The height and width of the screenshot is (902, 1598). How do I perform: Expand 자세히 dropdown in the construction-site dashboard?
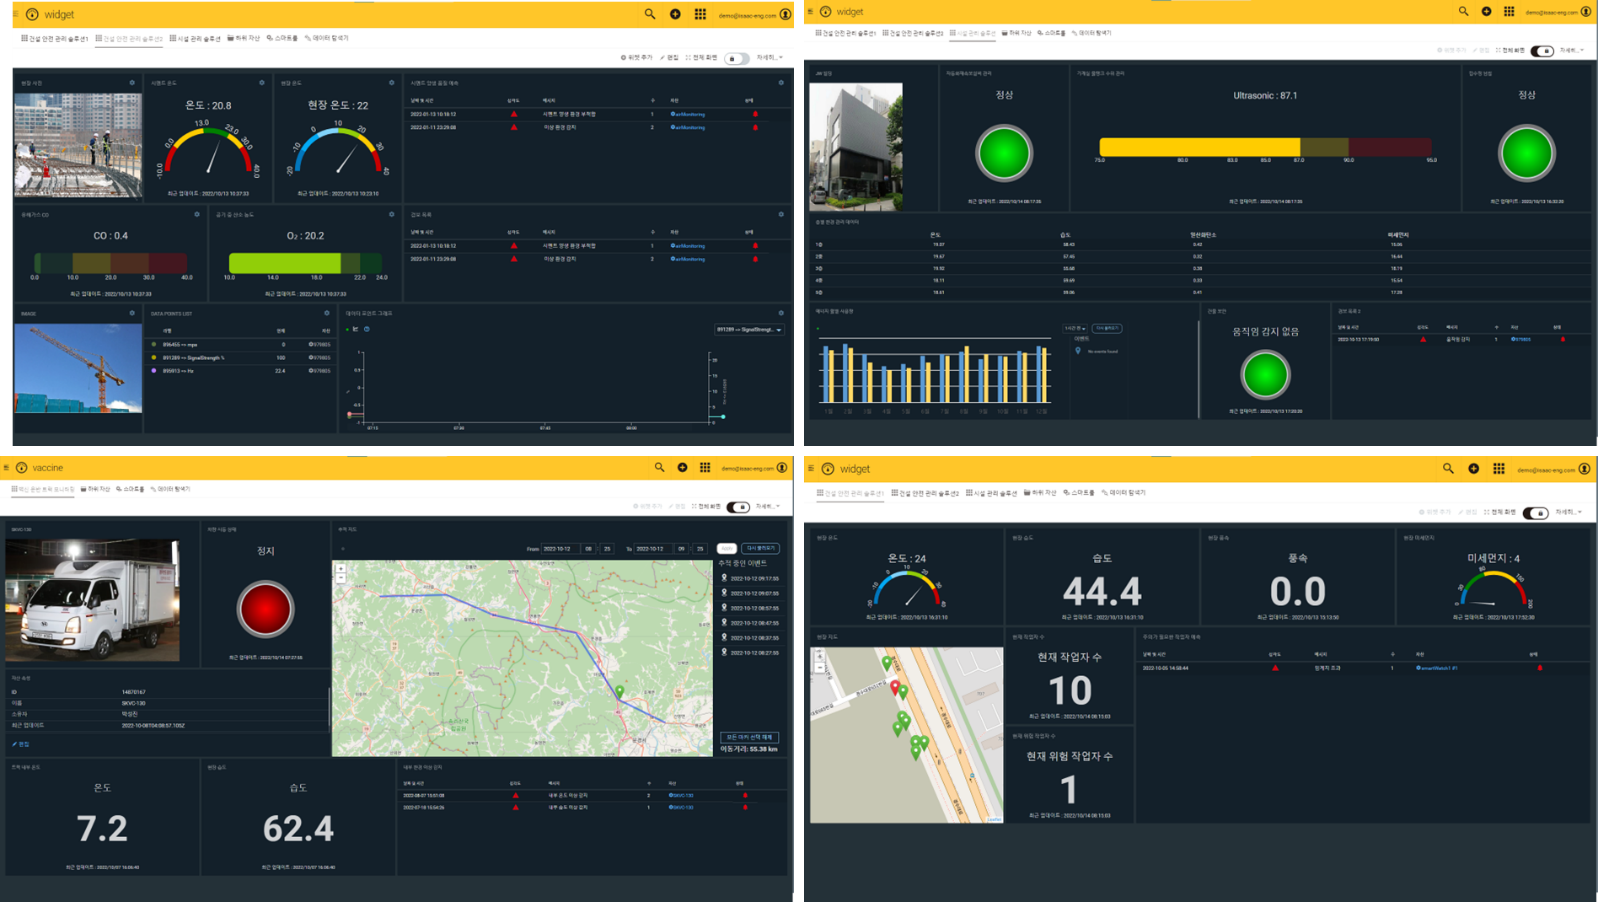pos(769,58)
